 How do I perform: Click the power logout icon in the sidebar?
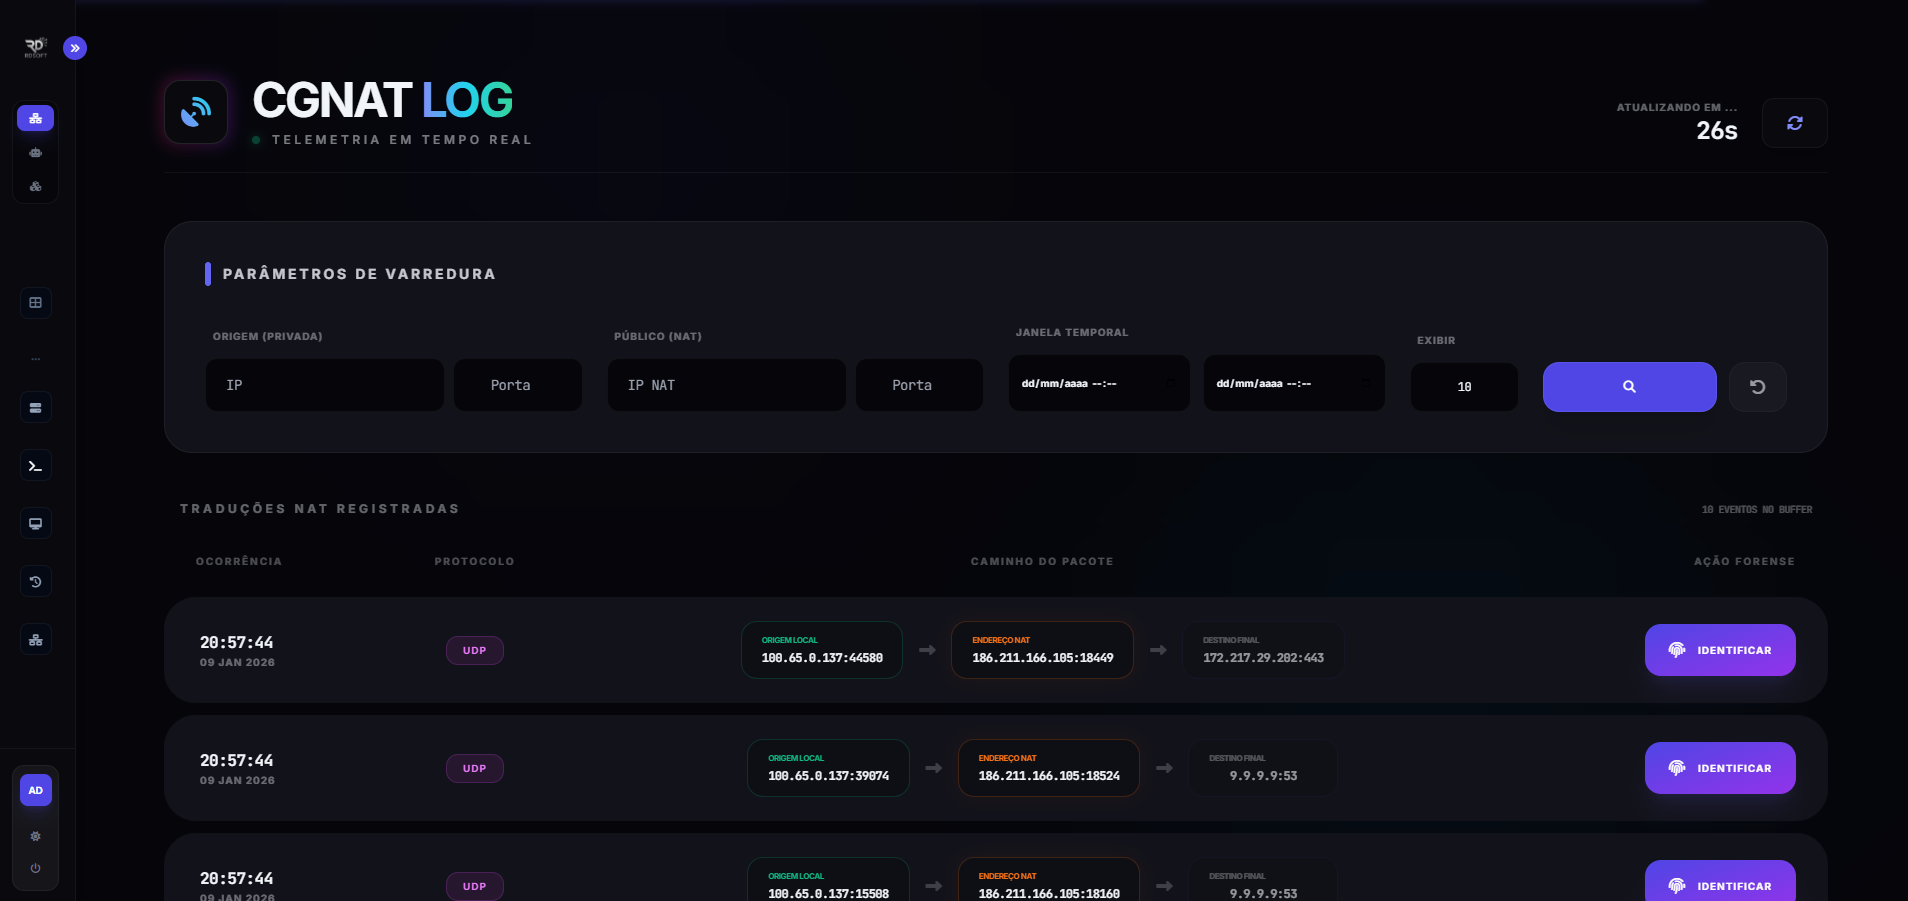(36, 868)
